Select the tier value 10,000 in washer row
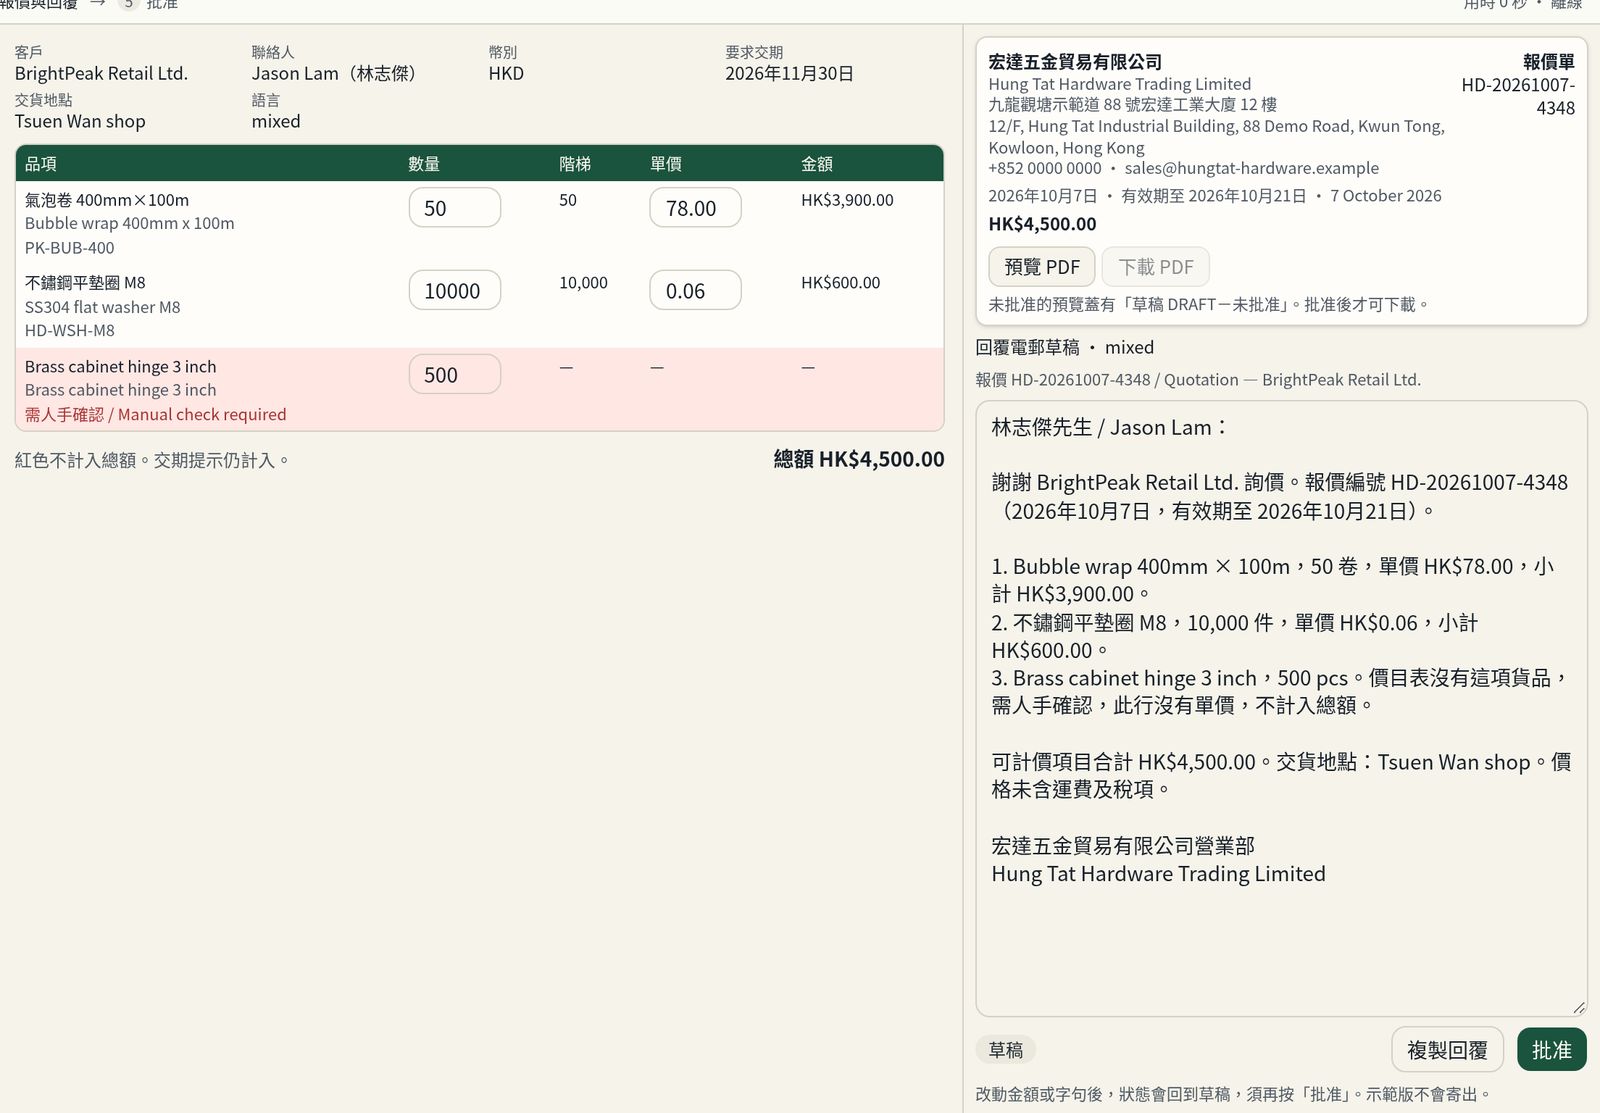This screenshot has width=1600, height=1113. [583, 283]
